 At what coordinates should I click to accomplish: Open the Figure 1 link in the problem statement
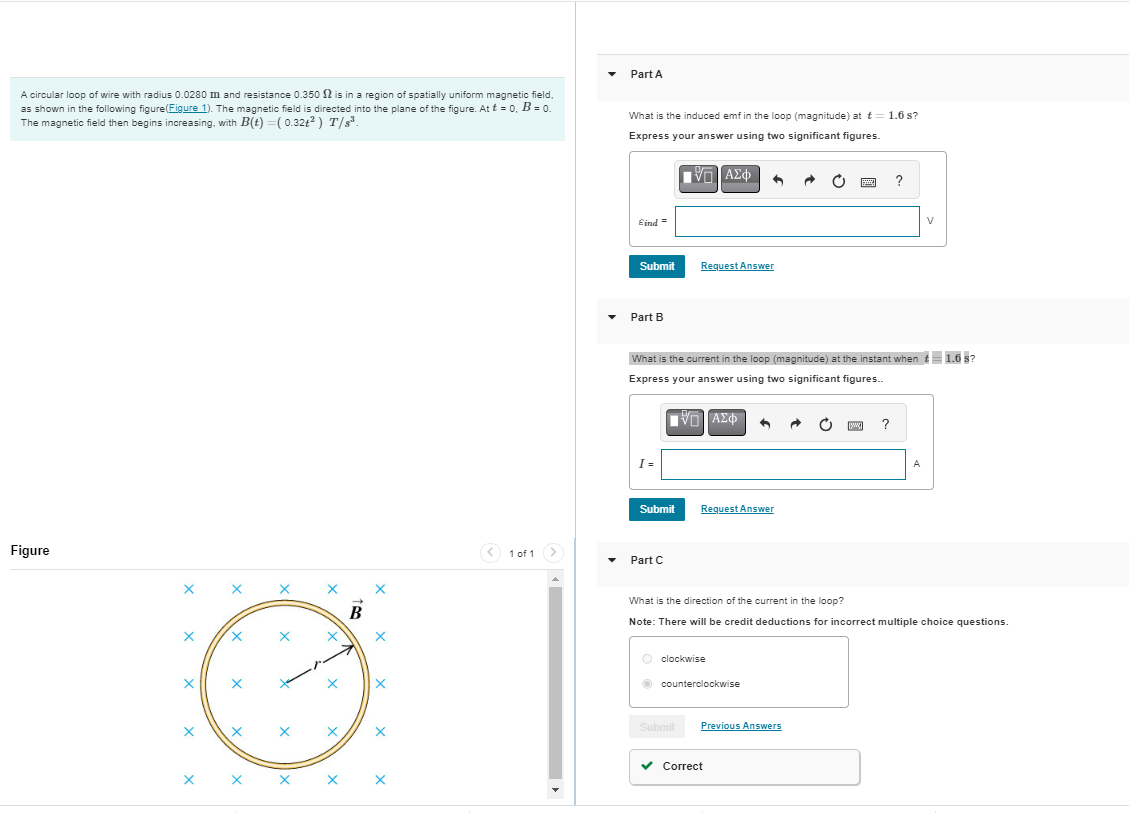coord(190,108)
